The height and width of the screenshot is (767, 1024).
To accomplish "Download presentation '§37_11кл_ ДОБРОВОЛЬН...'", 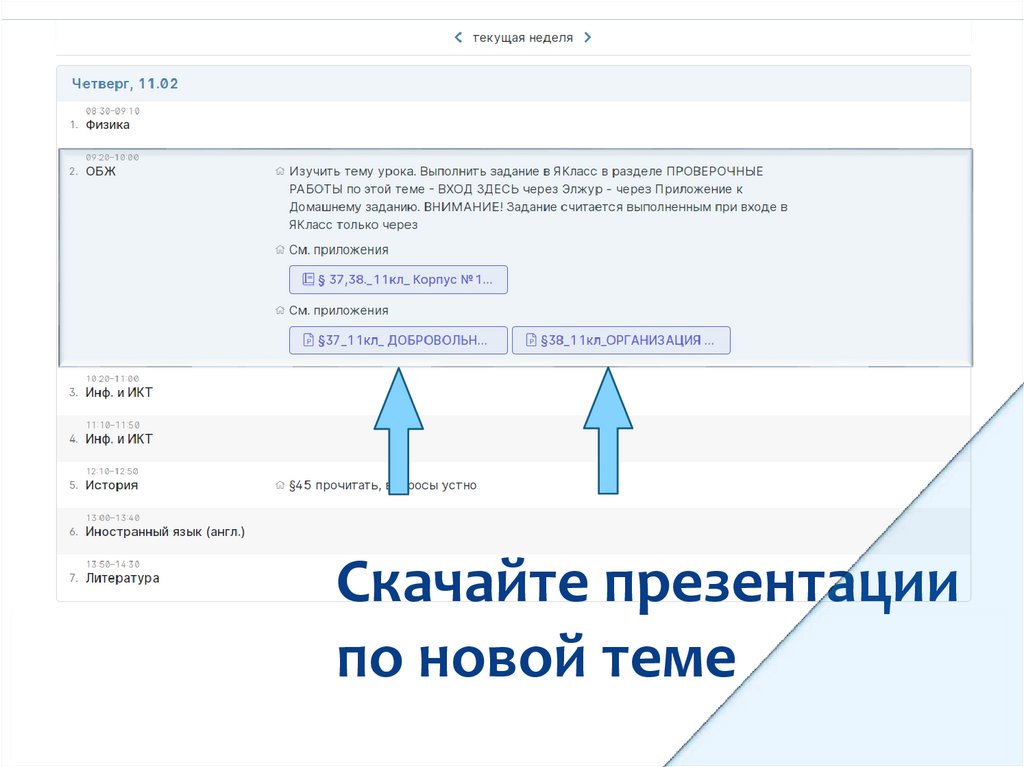I will point(398,340).
